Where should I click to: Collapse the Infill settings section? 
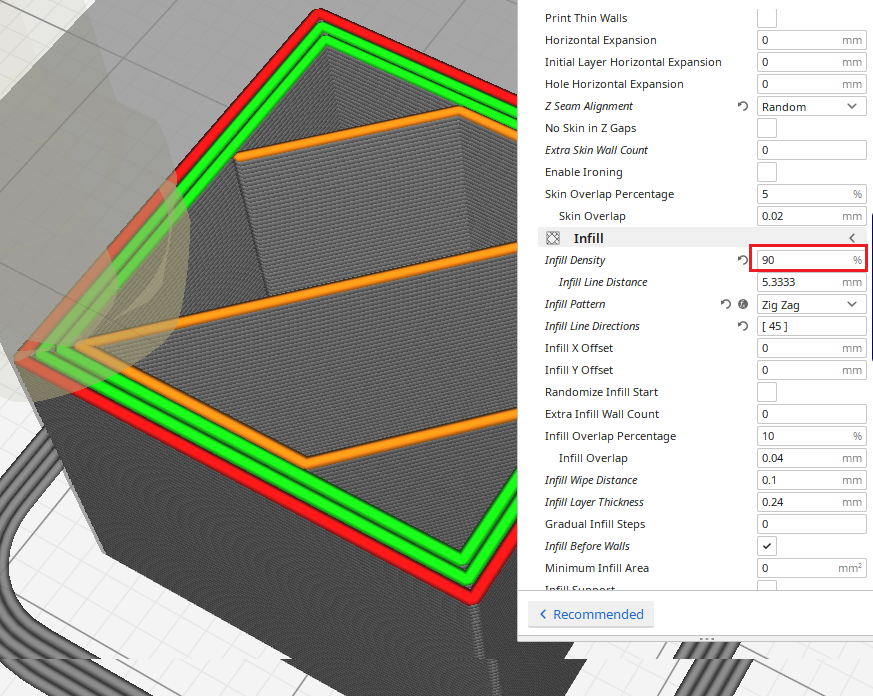(852, 238)
